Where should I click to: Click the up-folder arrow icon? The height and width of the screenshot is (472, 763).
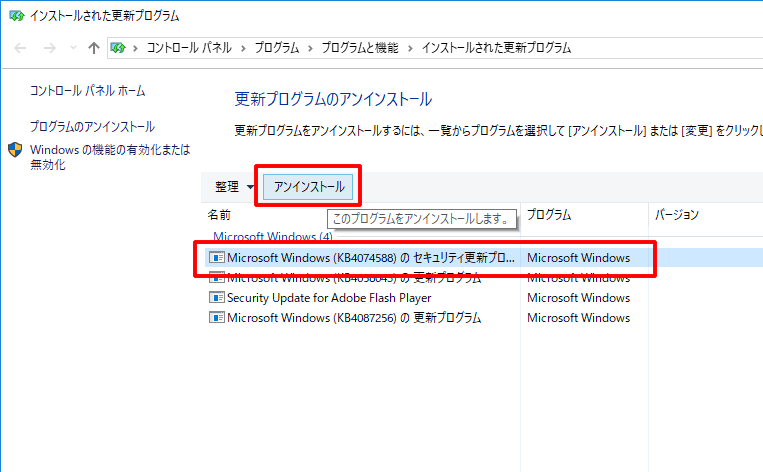[93, 48]
